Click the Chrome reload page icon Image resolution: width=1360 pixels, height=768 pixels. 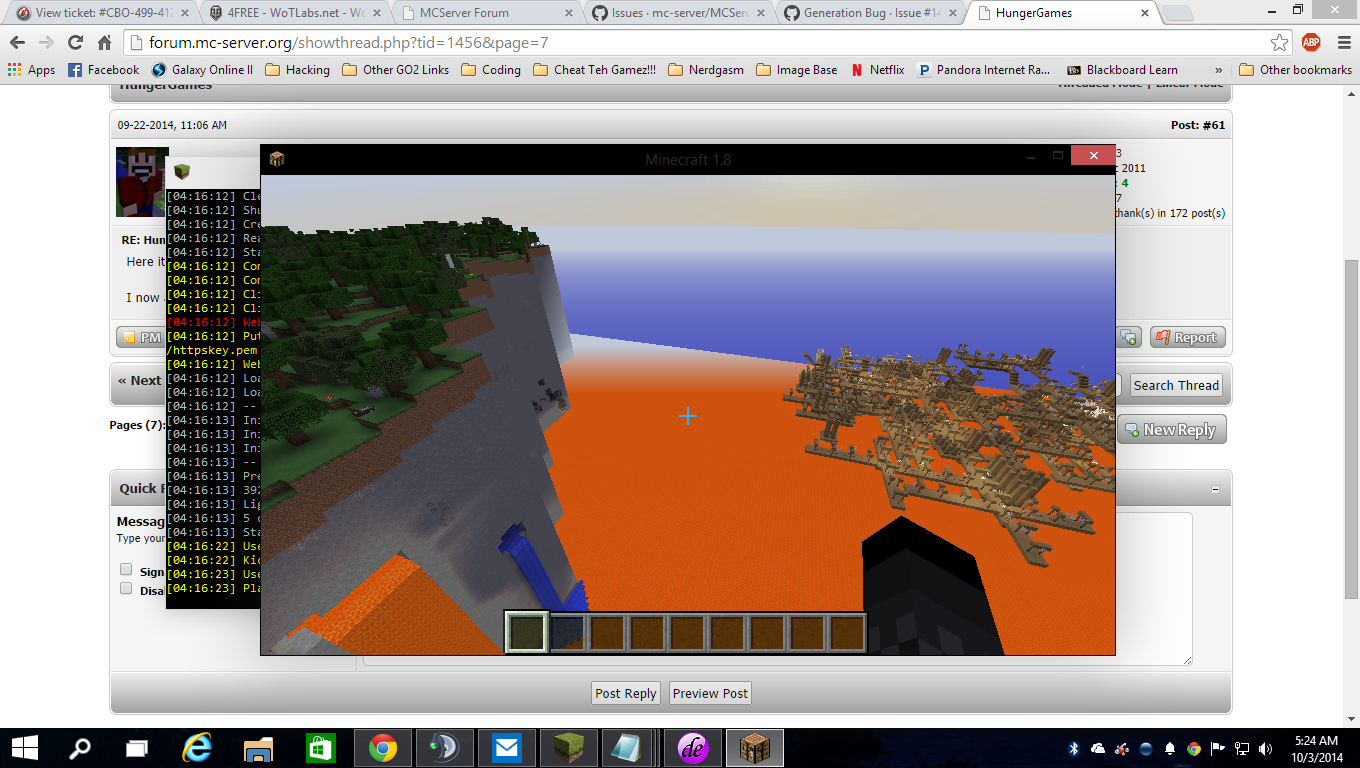[75, 43]
